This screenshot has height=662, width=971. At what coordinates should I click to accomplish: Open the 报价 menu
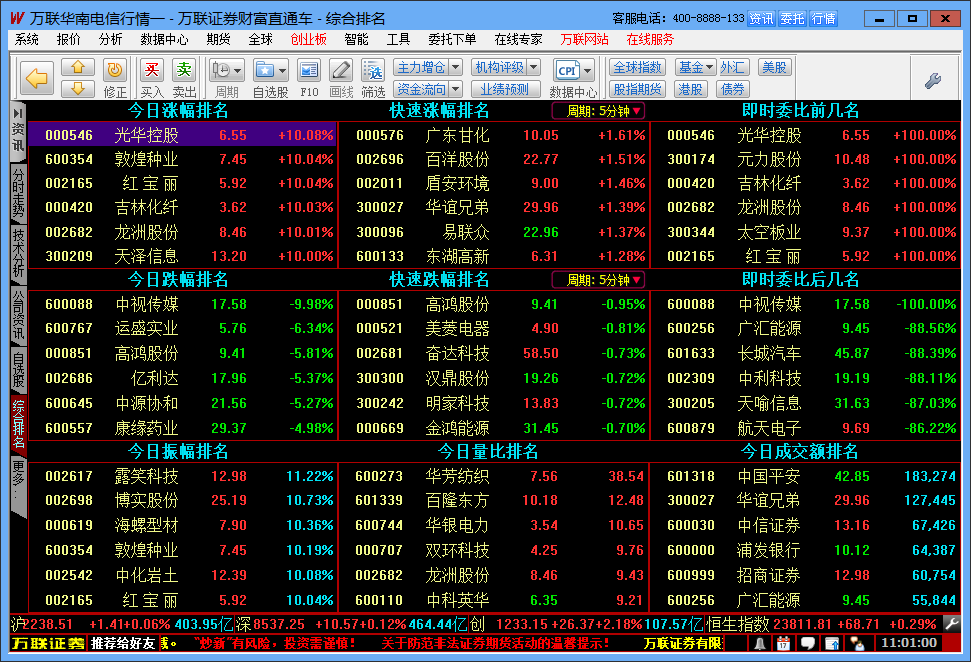(68, 40)
